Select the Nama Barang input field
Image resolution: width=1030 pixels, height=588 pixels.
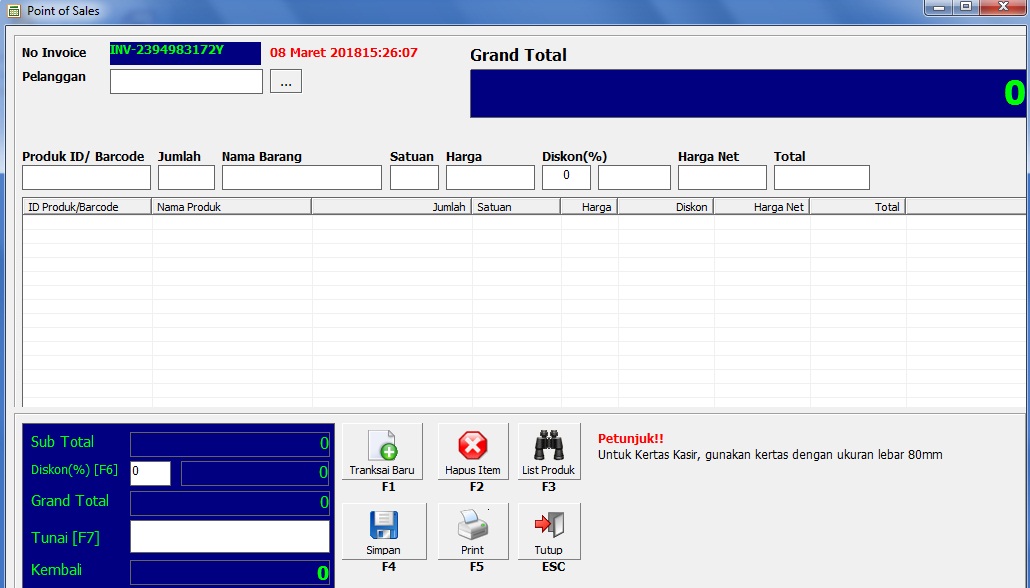click(x=301, y=176)
